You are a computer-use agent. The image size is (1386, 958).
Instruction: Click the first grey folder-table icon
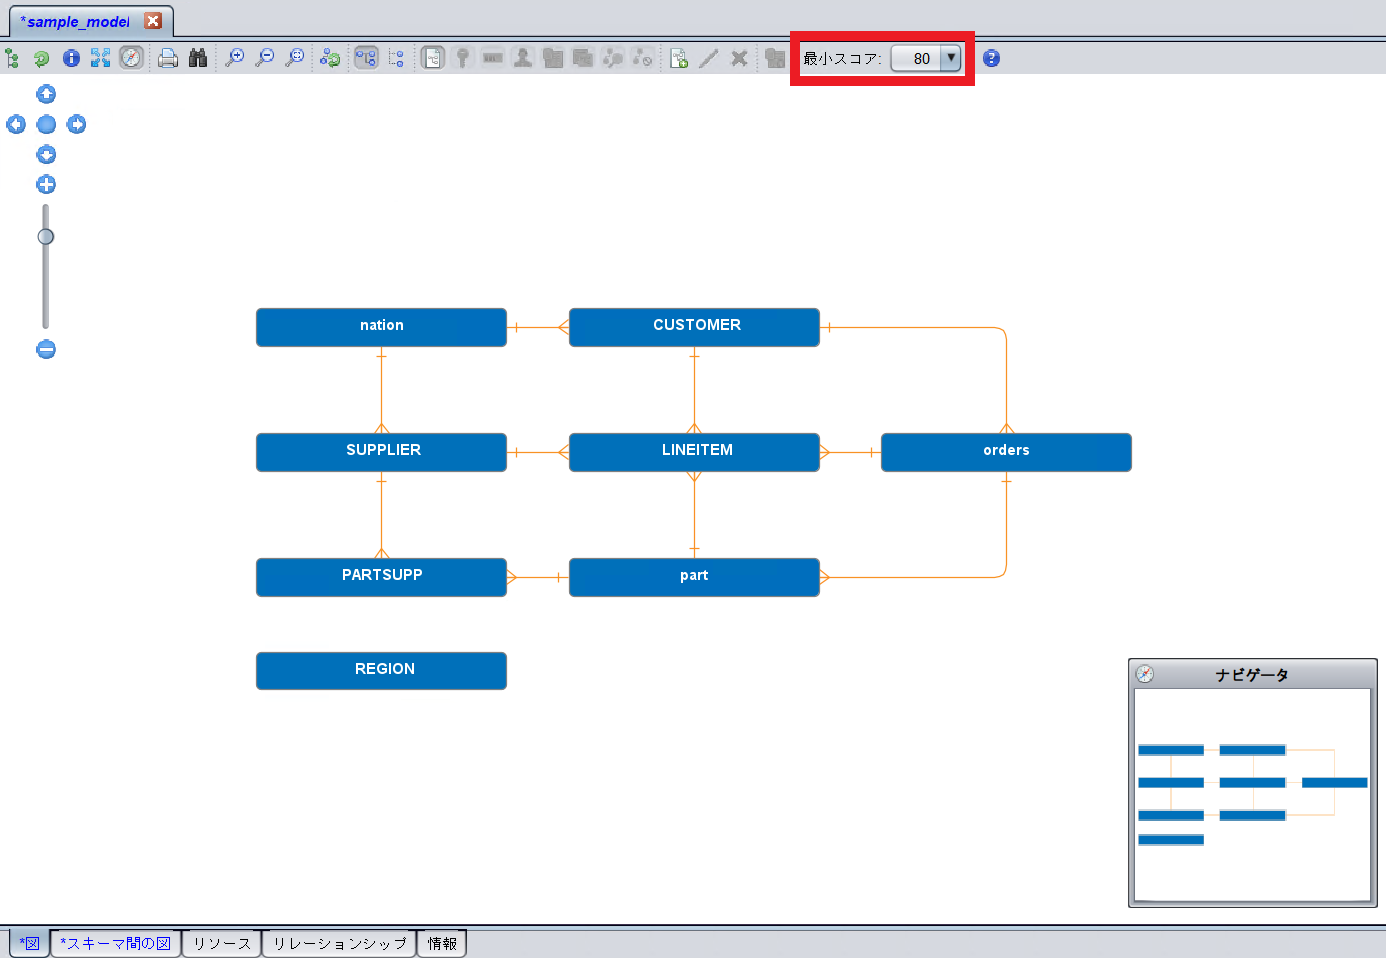553,58
